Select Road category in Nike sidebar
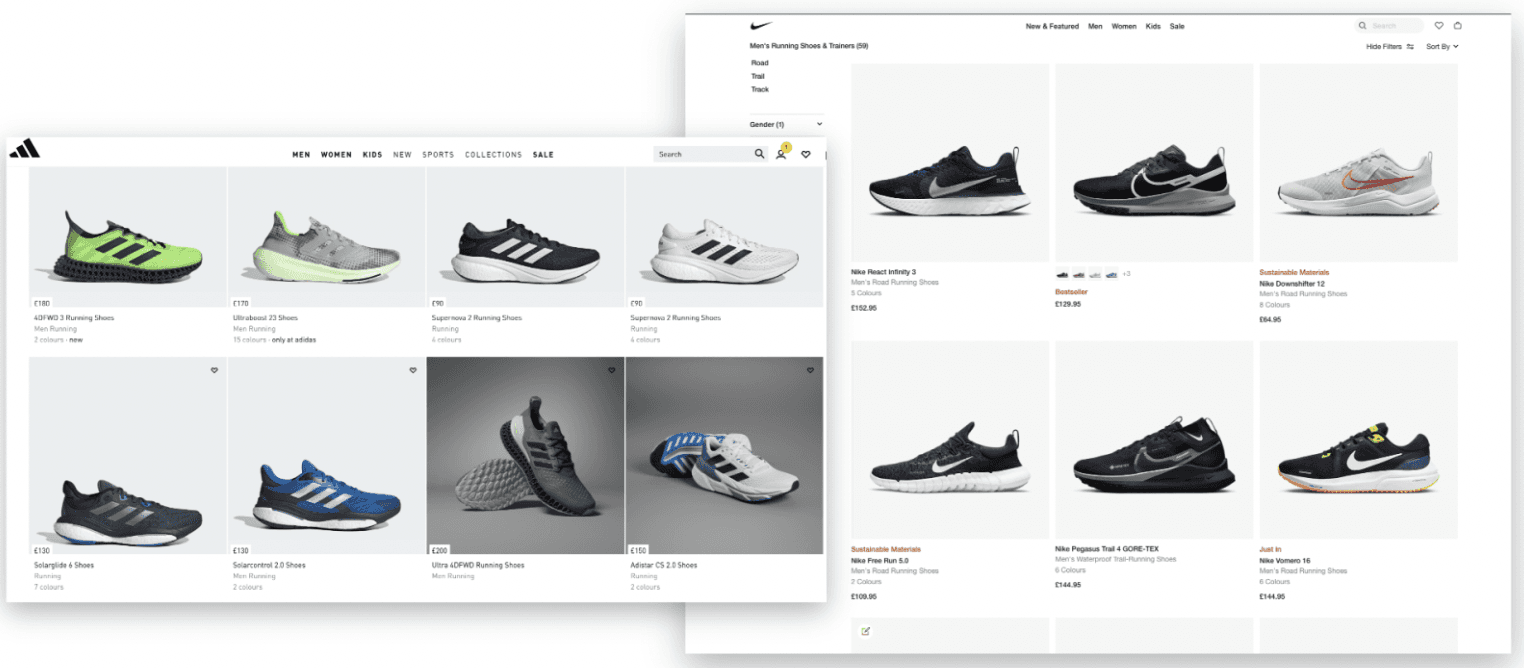This screenshot has width=1524, height=668. point(760,63)
